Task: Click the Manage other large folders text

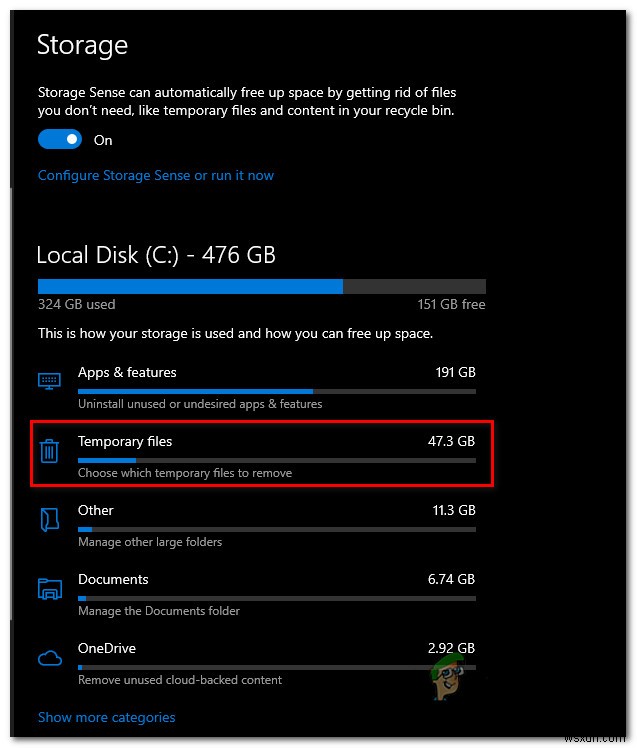Action: pos(150,542)
